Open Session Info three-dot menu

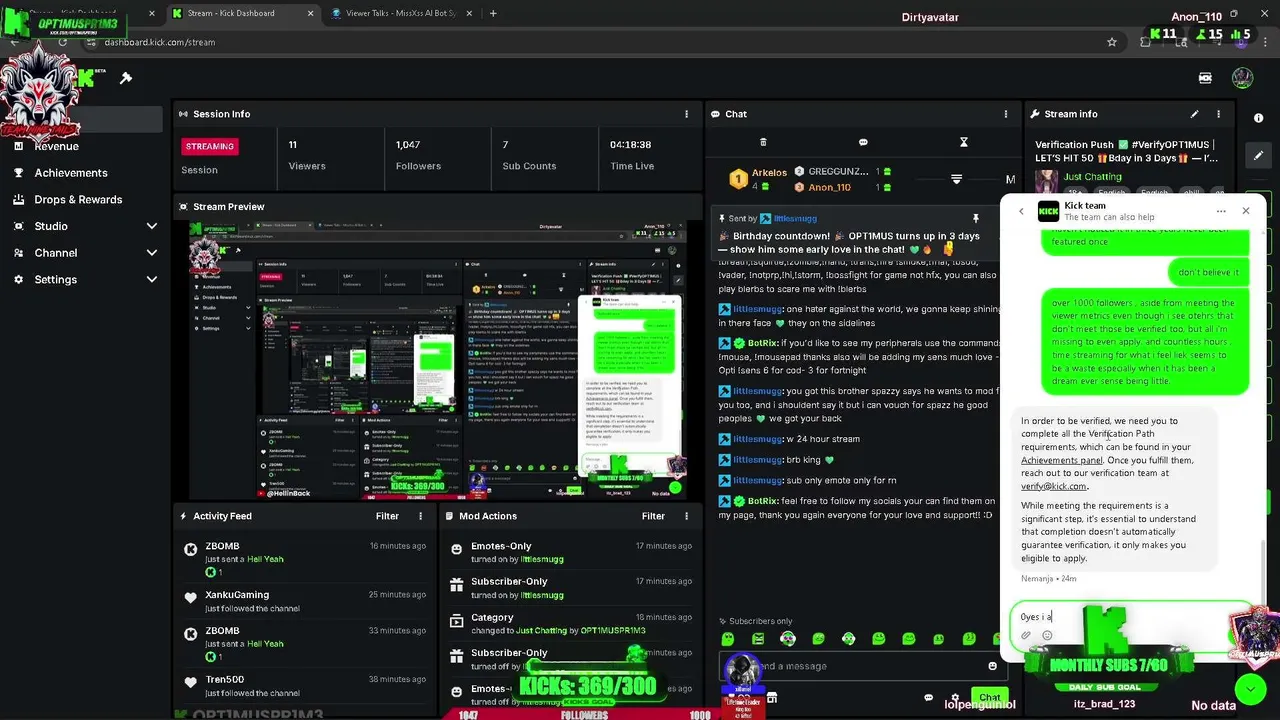[686, 114]
